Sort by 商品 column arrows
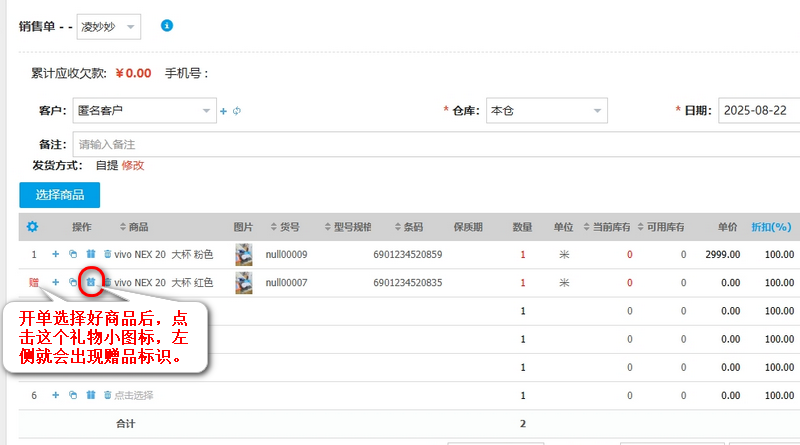800x445 pixels. [x=122, y=227]
